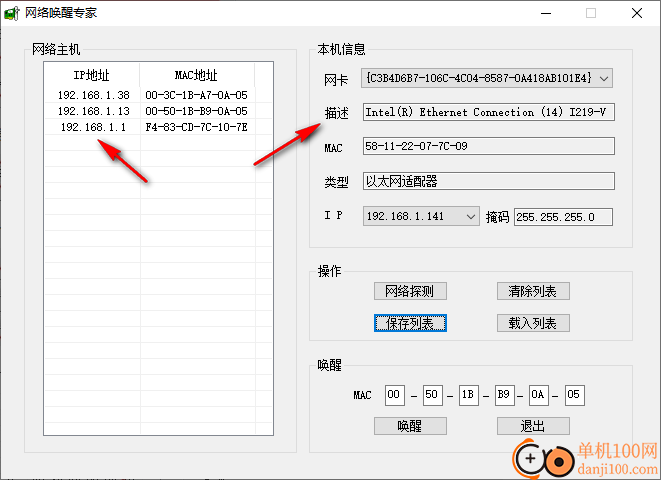
Task: Click the 唤醒 wake button
Action: click(410, 426)
